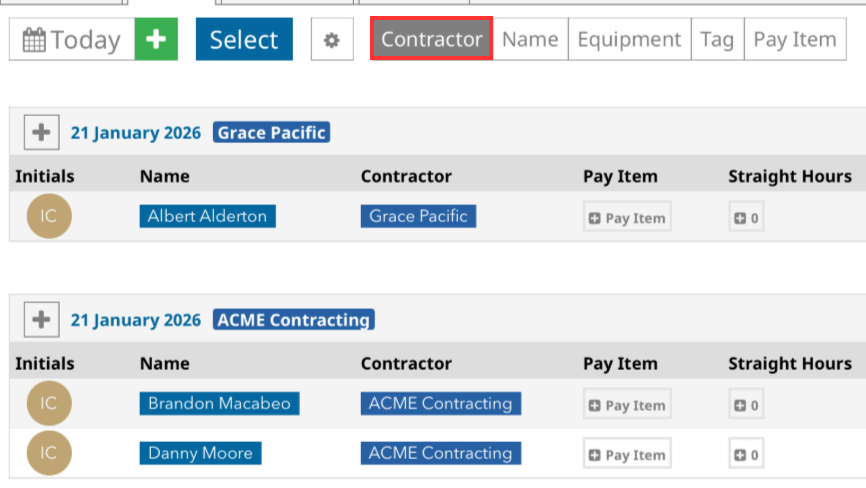Click the green plus add button

(156, 40)
